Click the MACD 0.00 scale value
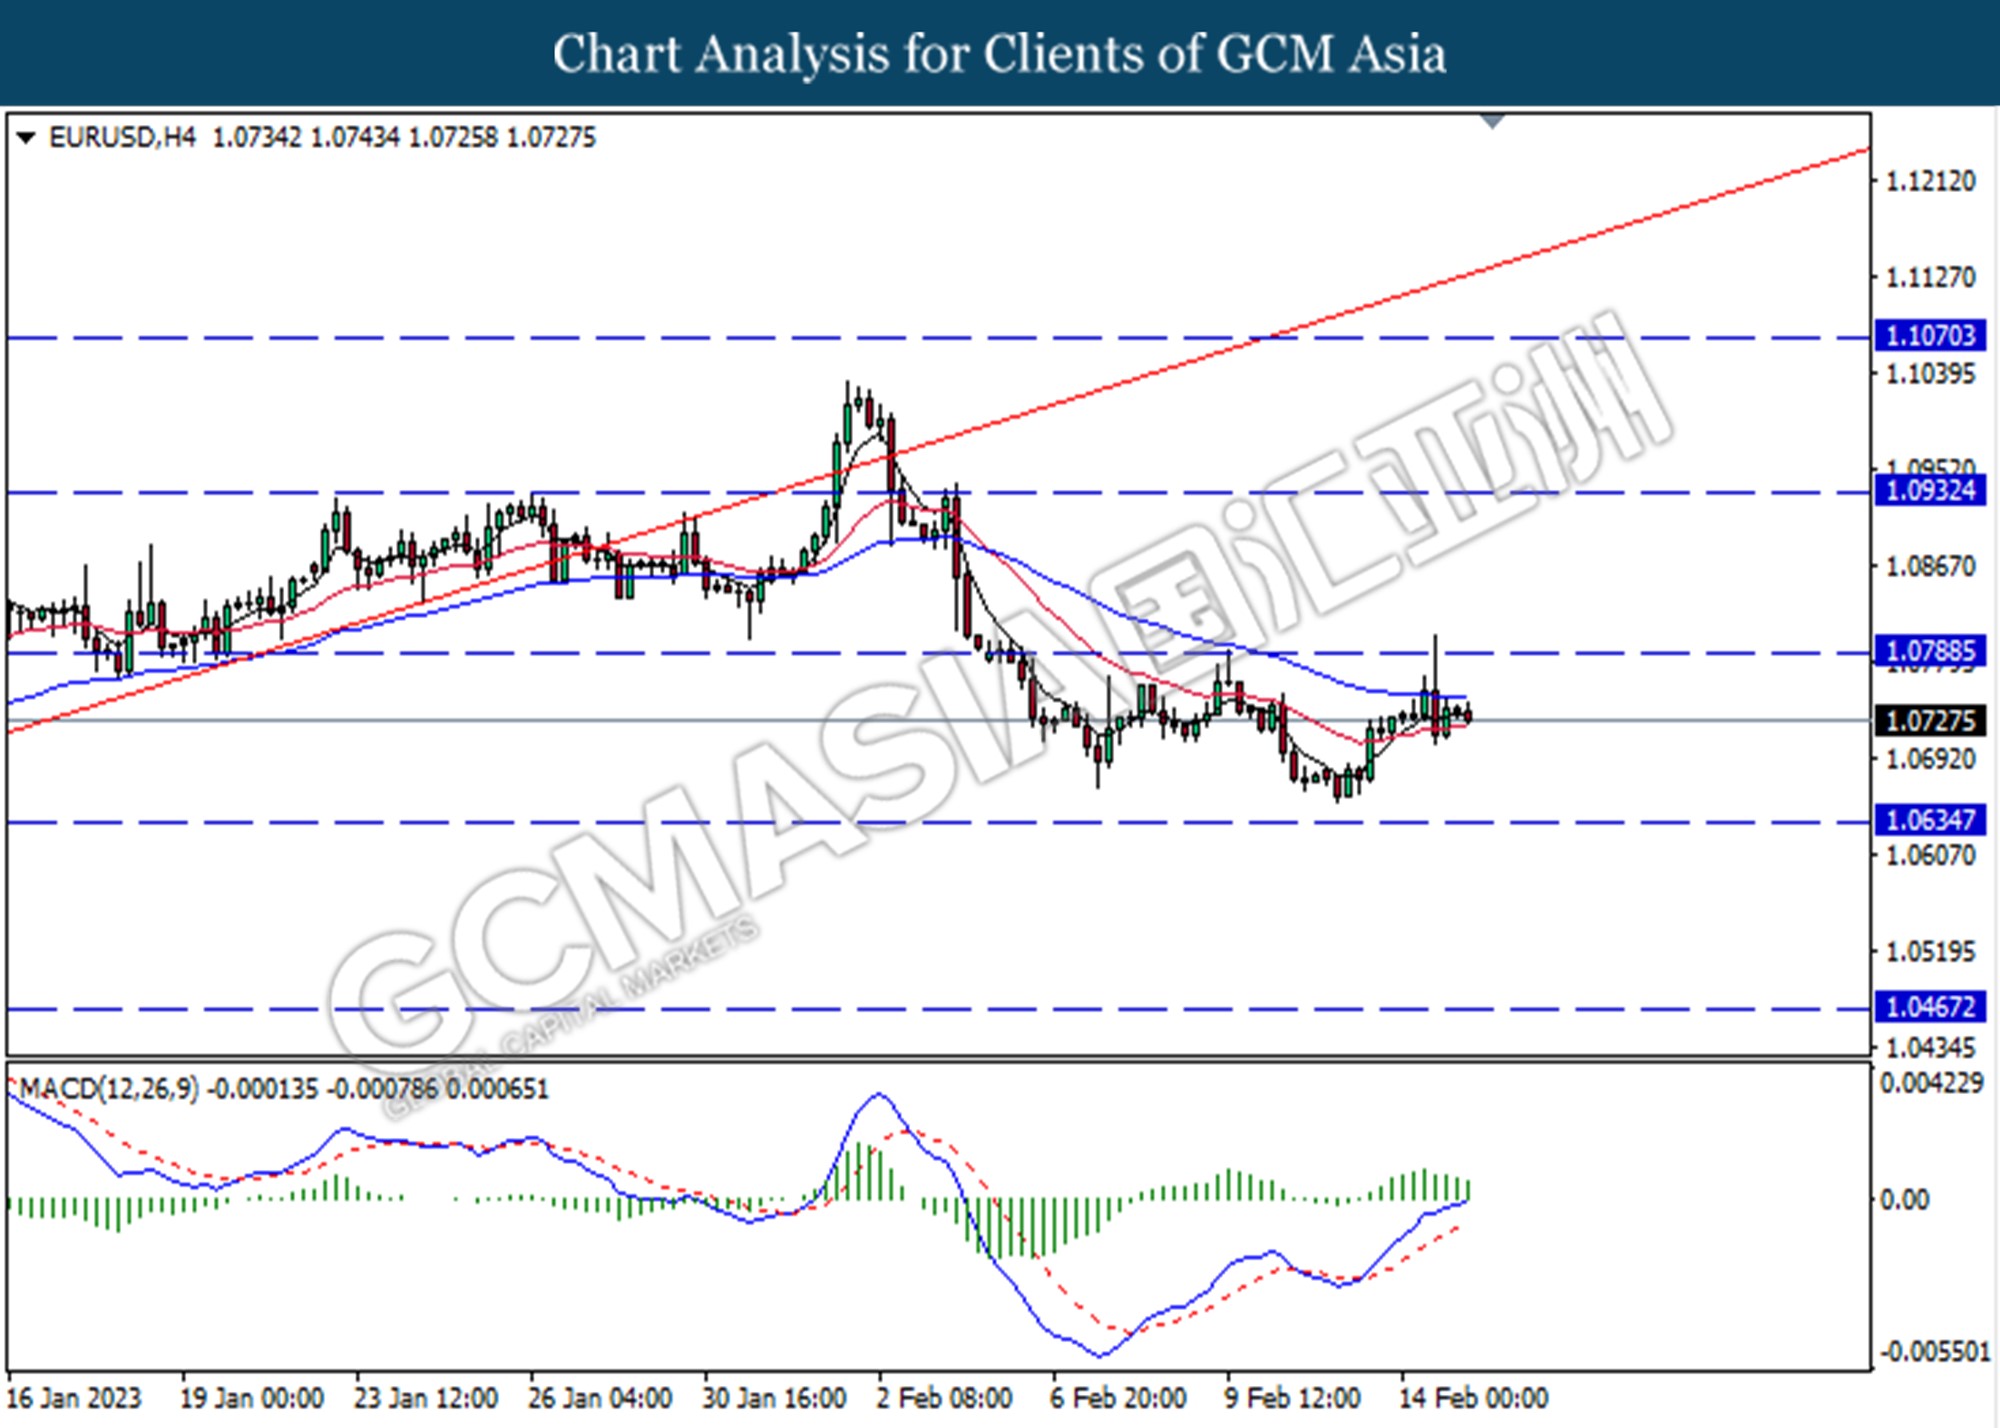This screenshot has height=1428, width=2000. [1904, 1199]
